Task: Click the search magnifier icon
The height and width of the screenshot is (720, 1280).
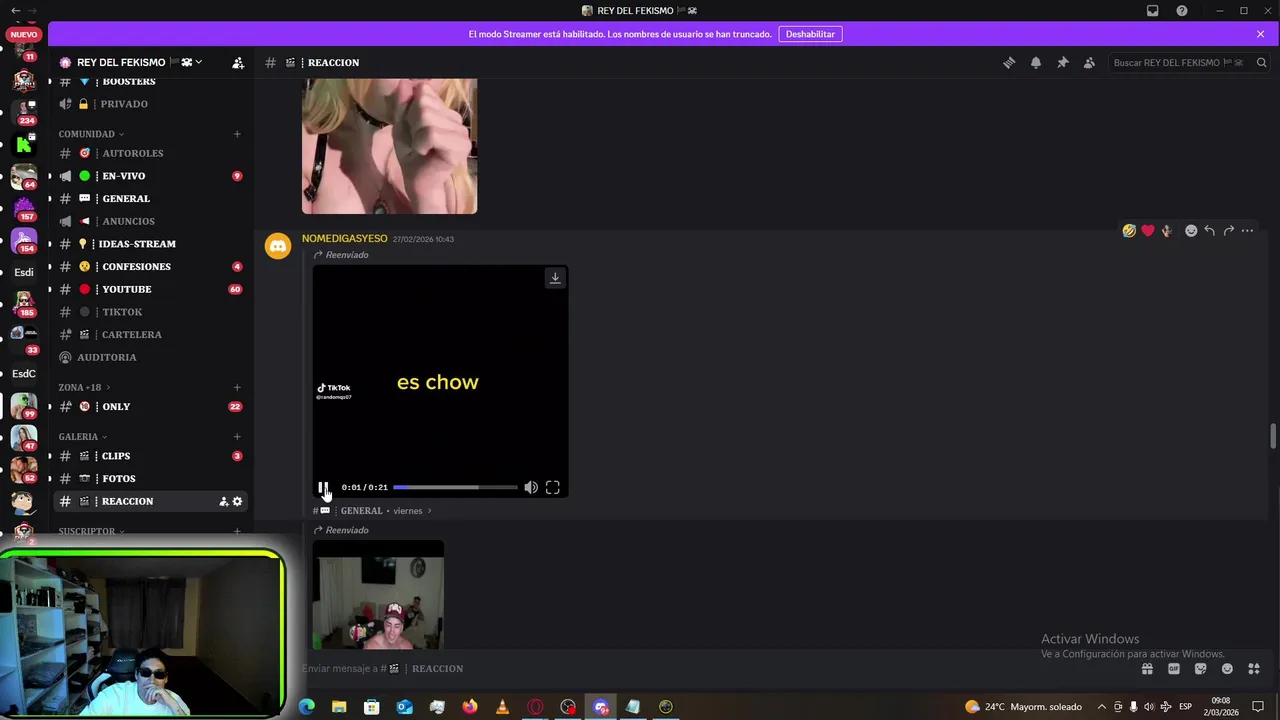Action: (1262, 62)
